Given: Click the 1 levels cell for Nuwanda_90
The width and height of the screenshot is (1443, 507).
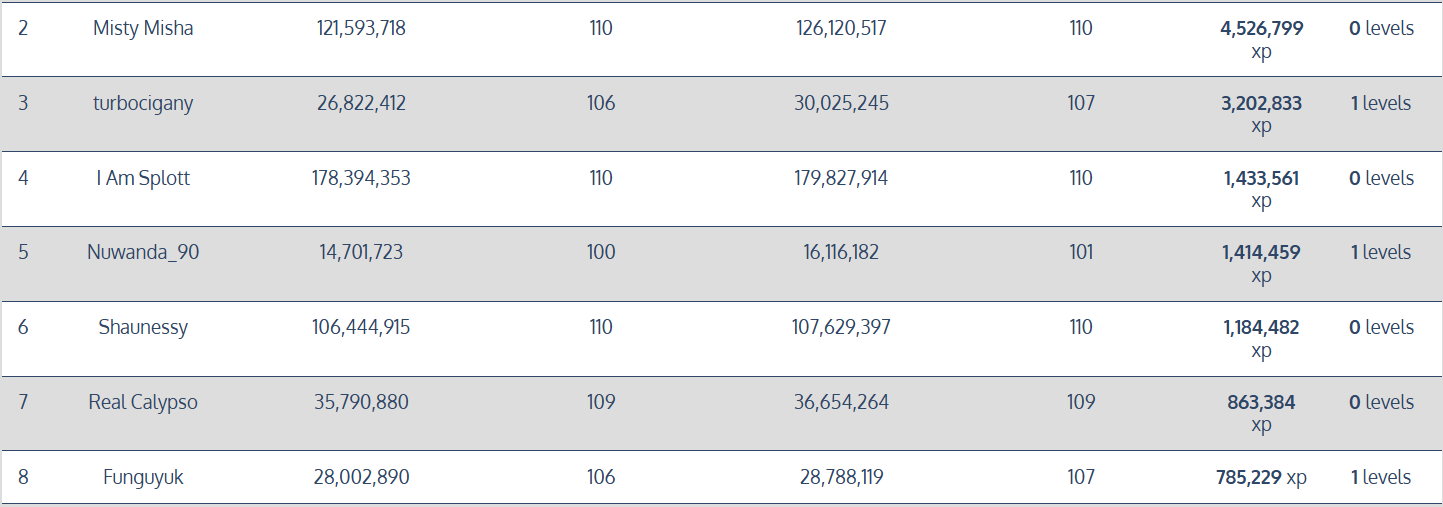Looking at the screenshot, I should coord(1381,252).
